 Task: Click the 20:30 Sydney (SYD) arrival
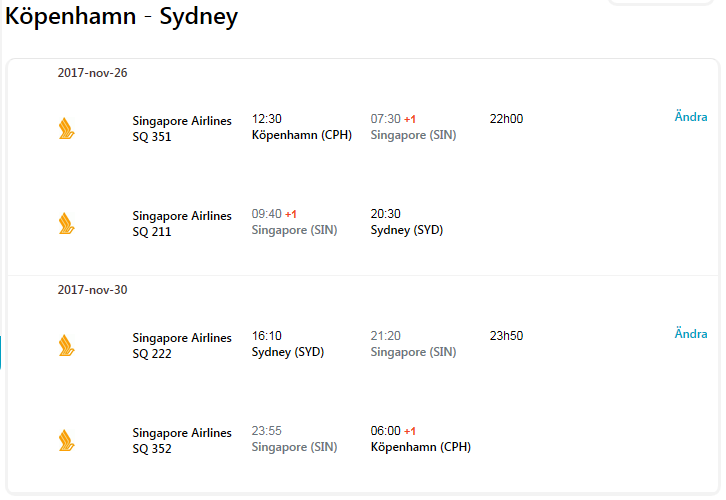406,223
